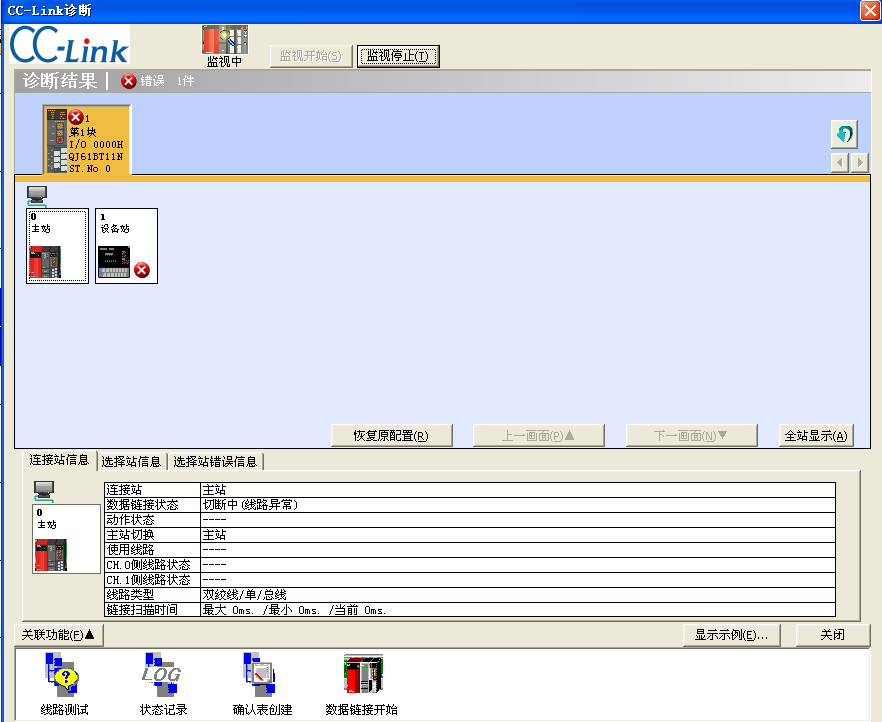Click the 全站显示 show all stations button
882x722 pixels.
816,435
